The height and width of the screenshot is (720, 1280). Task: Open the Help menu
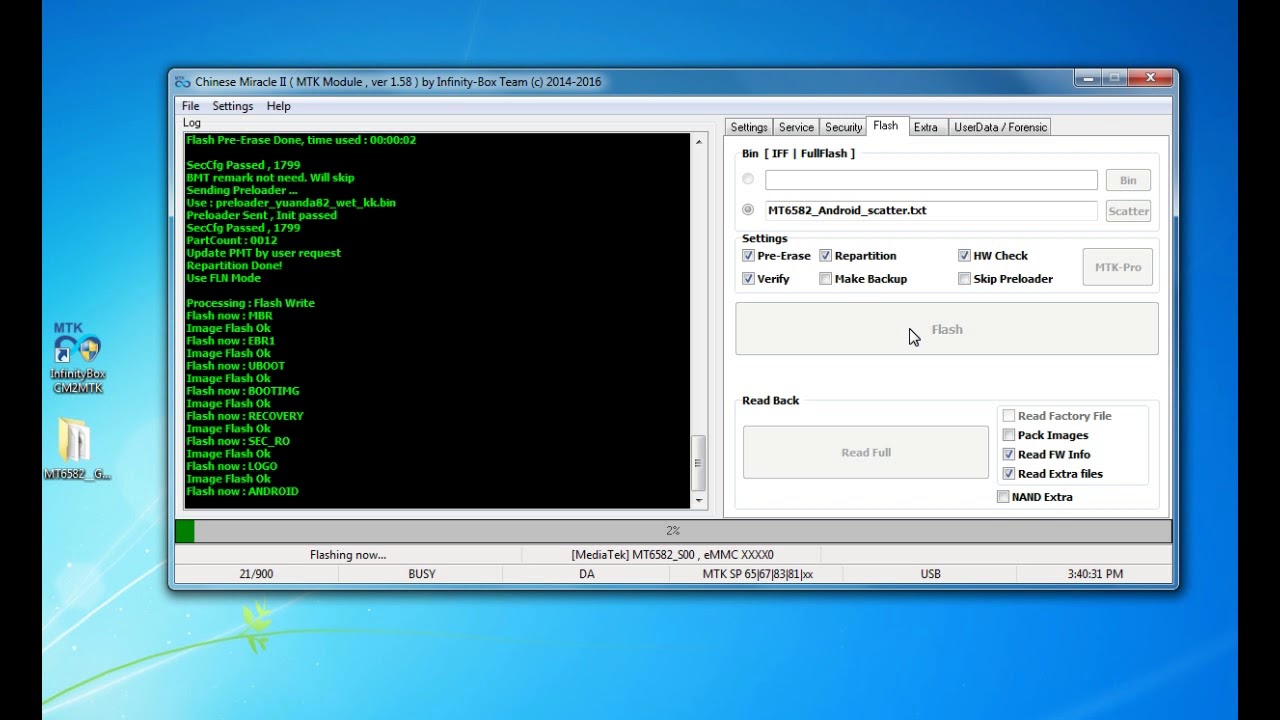pos(279,106)
